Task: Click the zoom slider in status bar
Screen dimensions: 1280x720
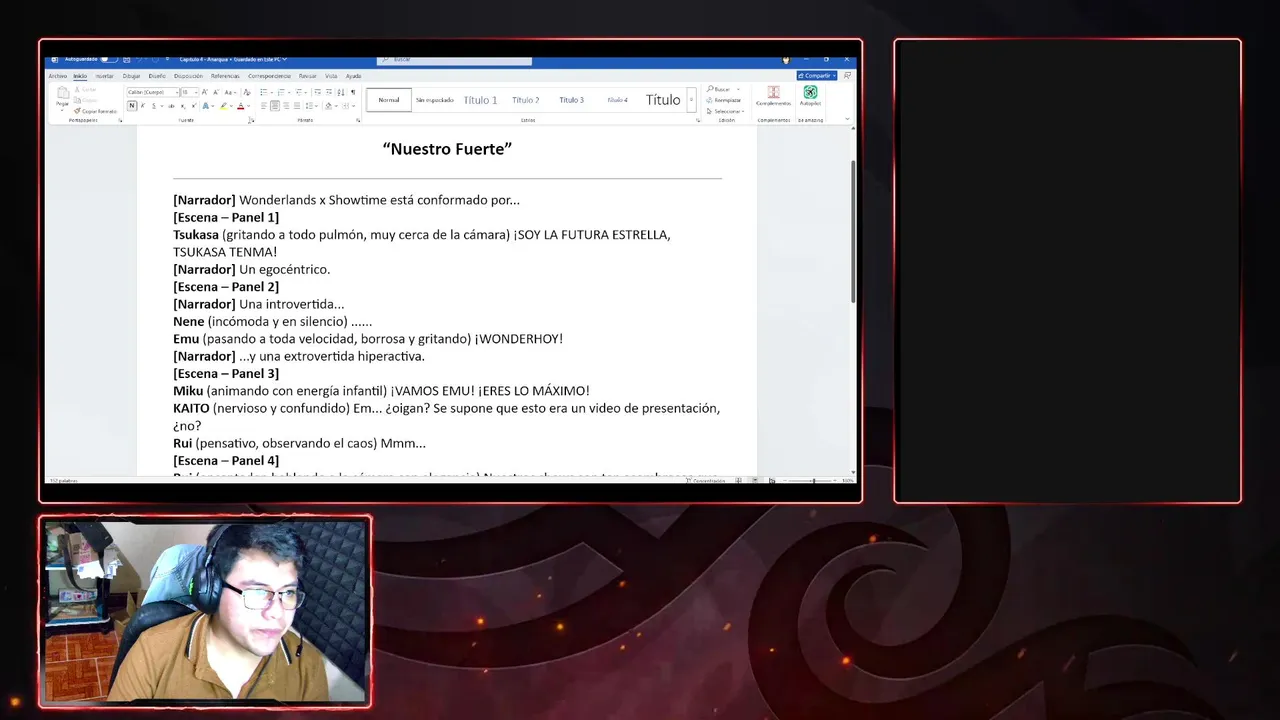Action: (812, 481)
